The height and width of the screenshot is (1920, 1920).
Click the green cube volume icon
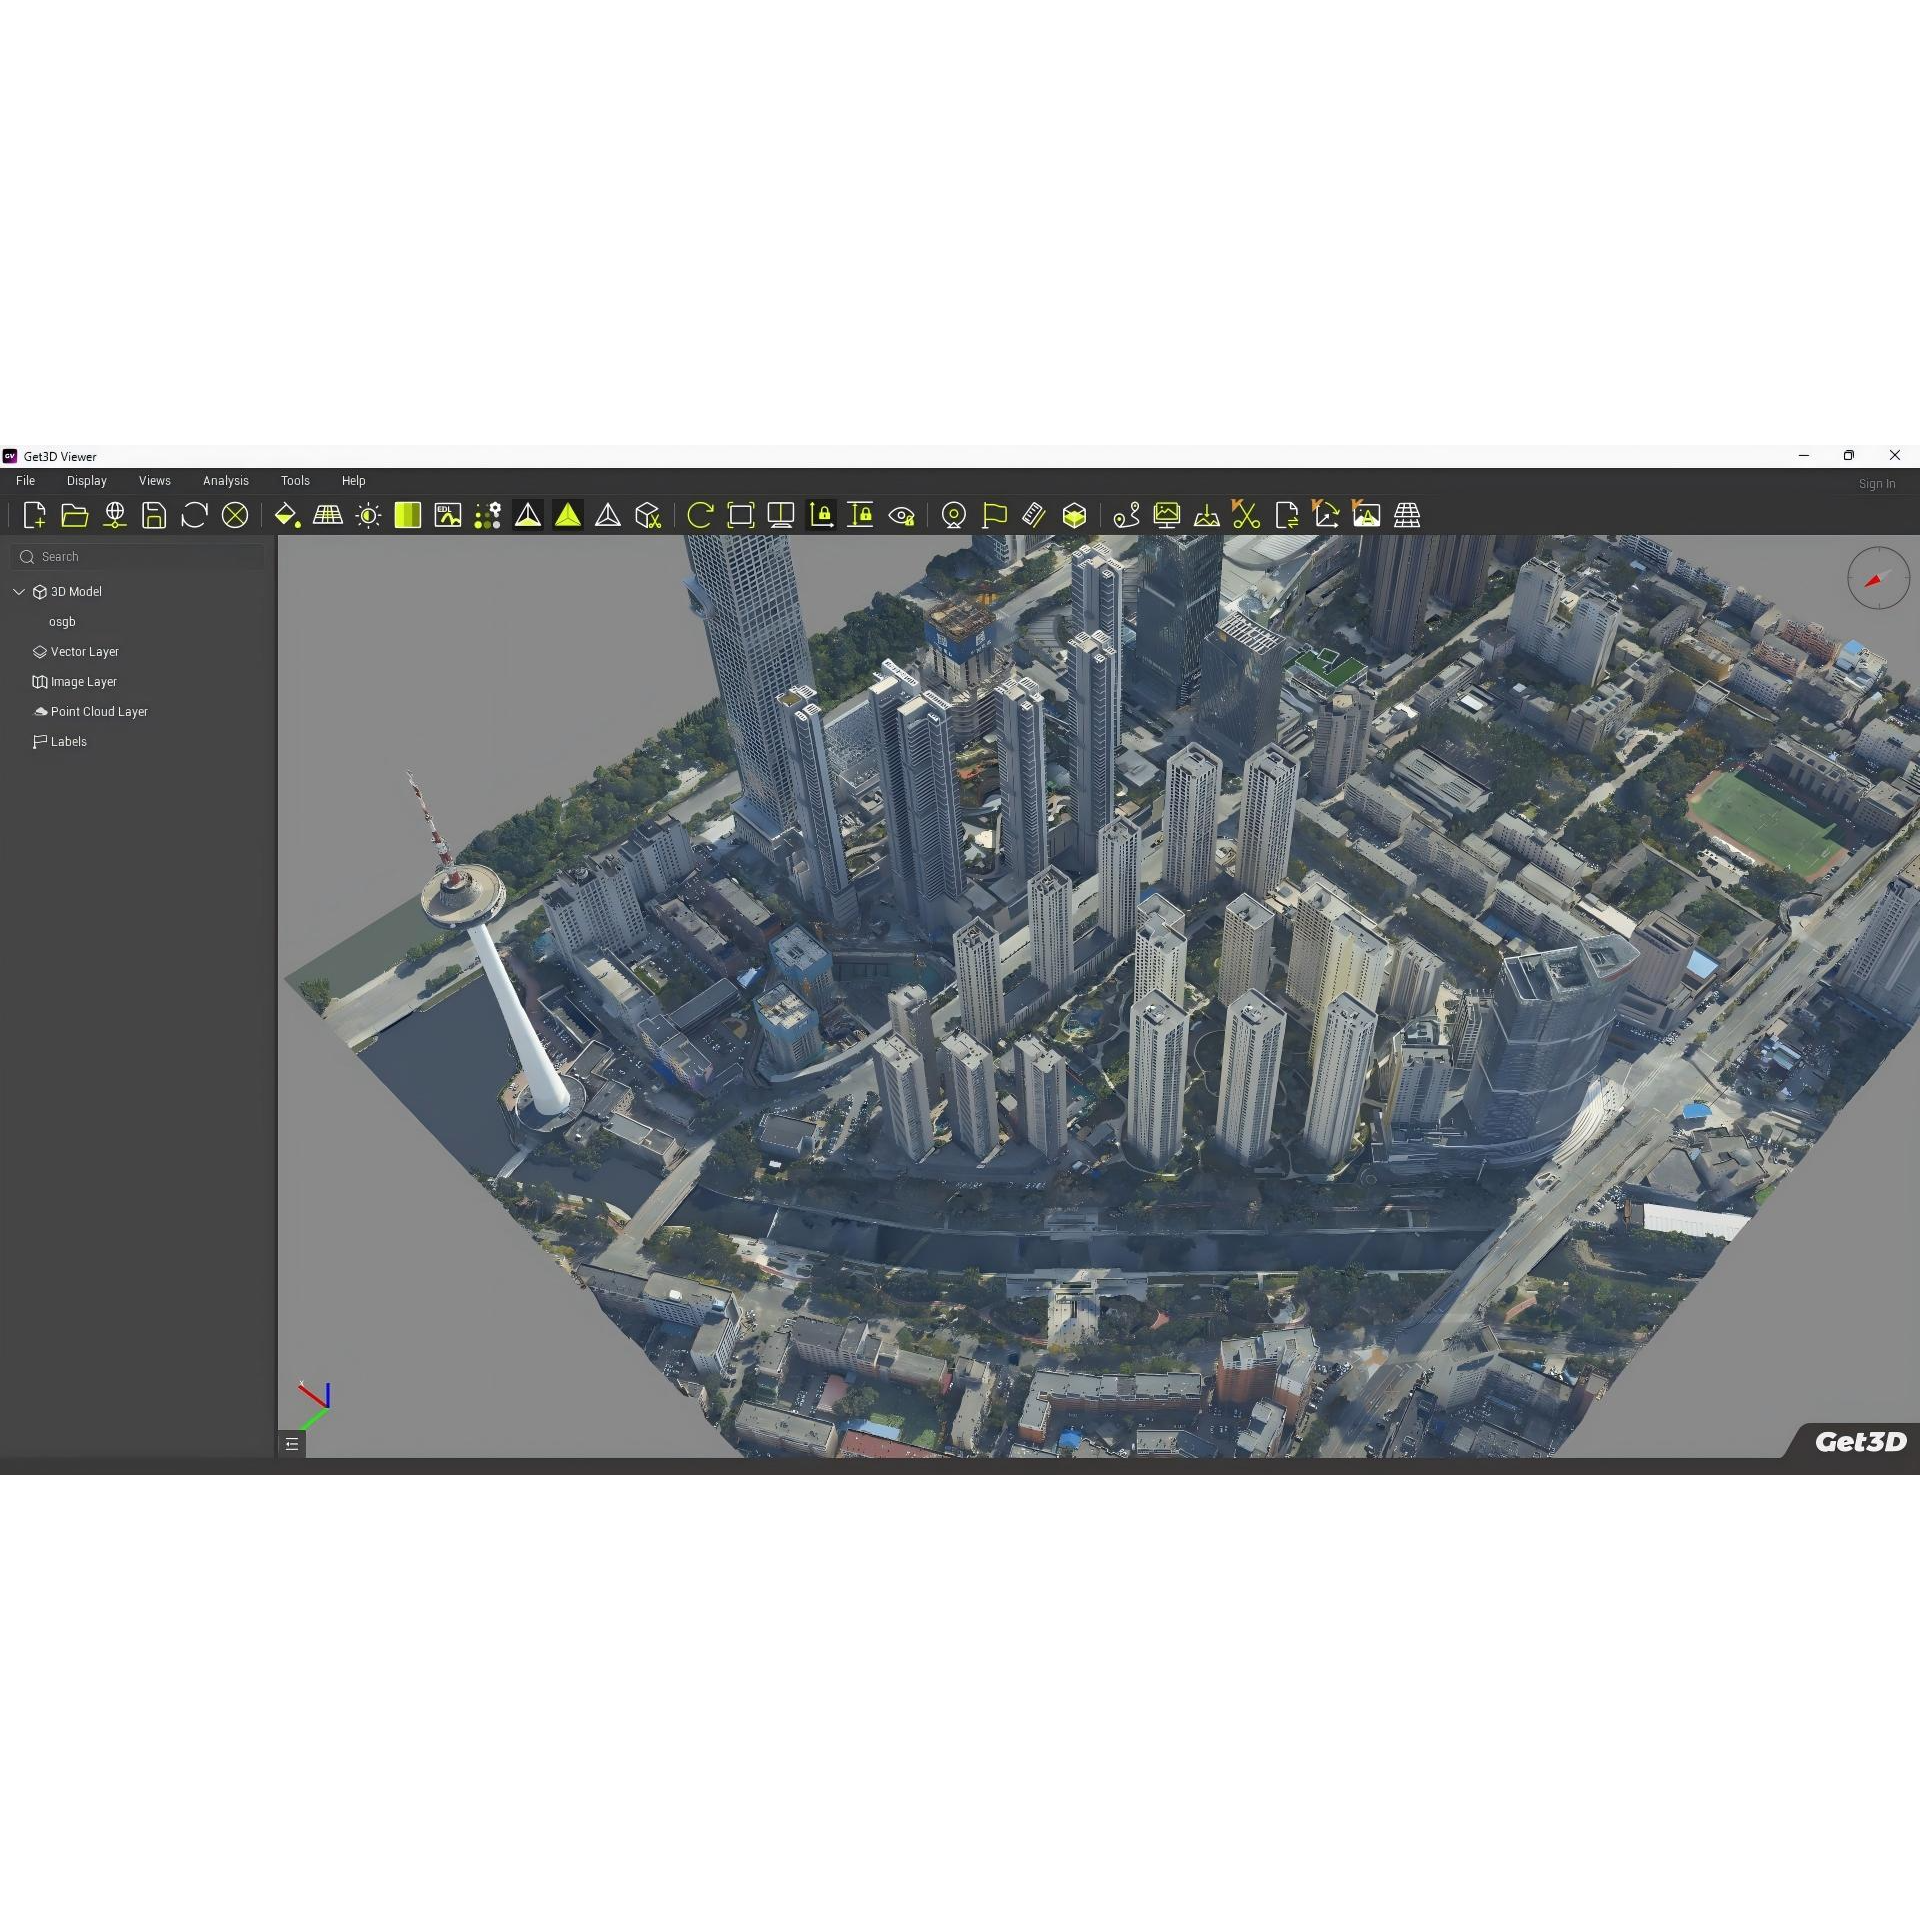(x=1074, y=515)
